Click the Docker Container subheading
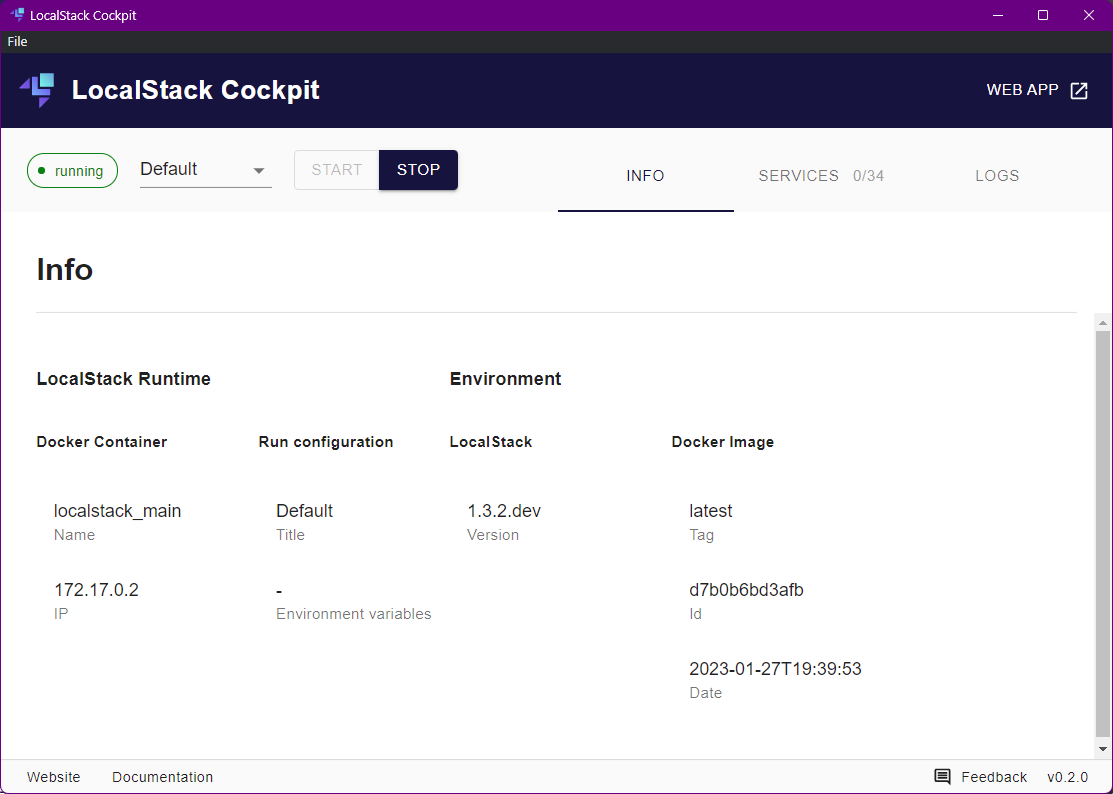 [102, 442]
